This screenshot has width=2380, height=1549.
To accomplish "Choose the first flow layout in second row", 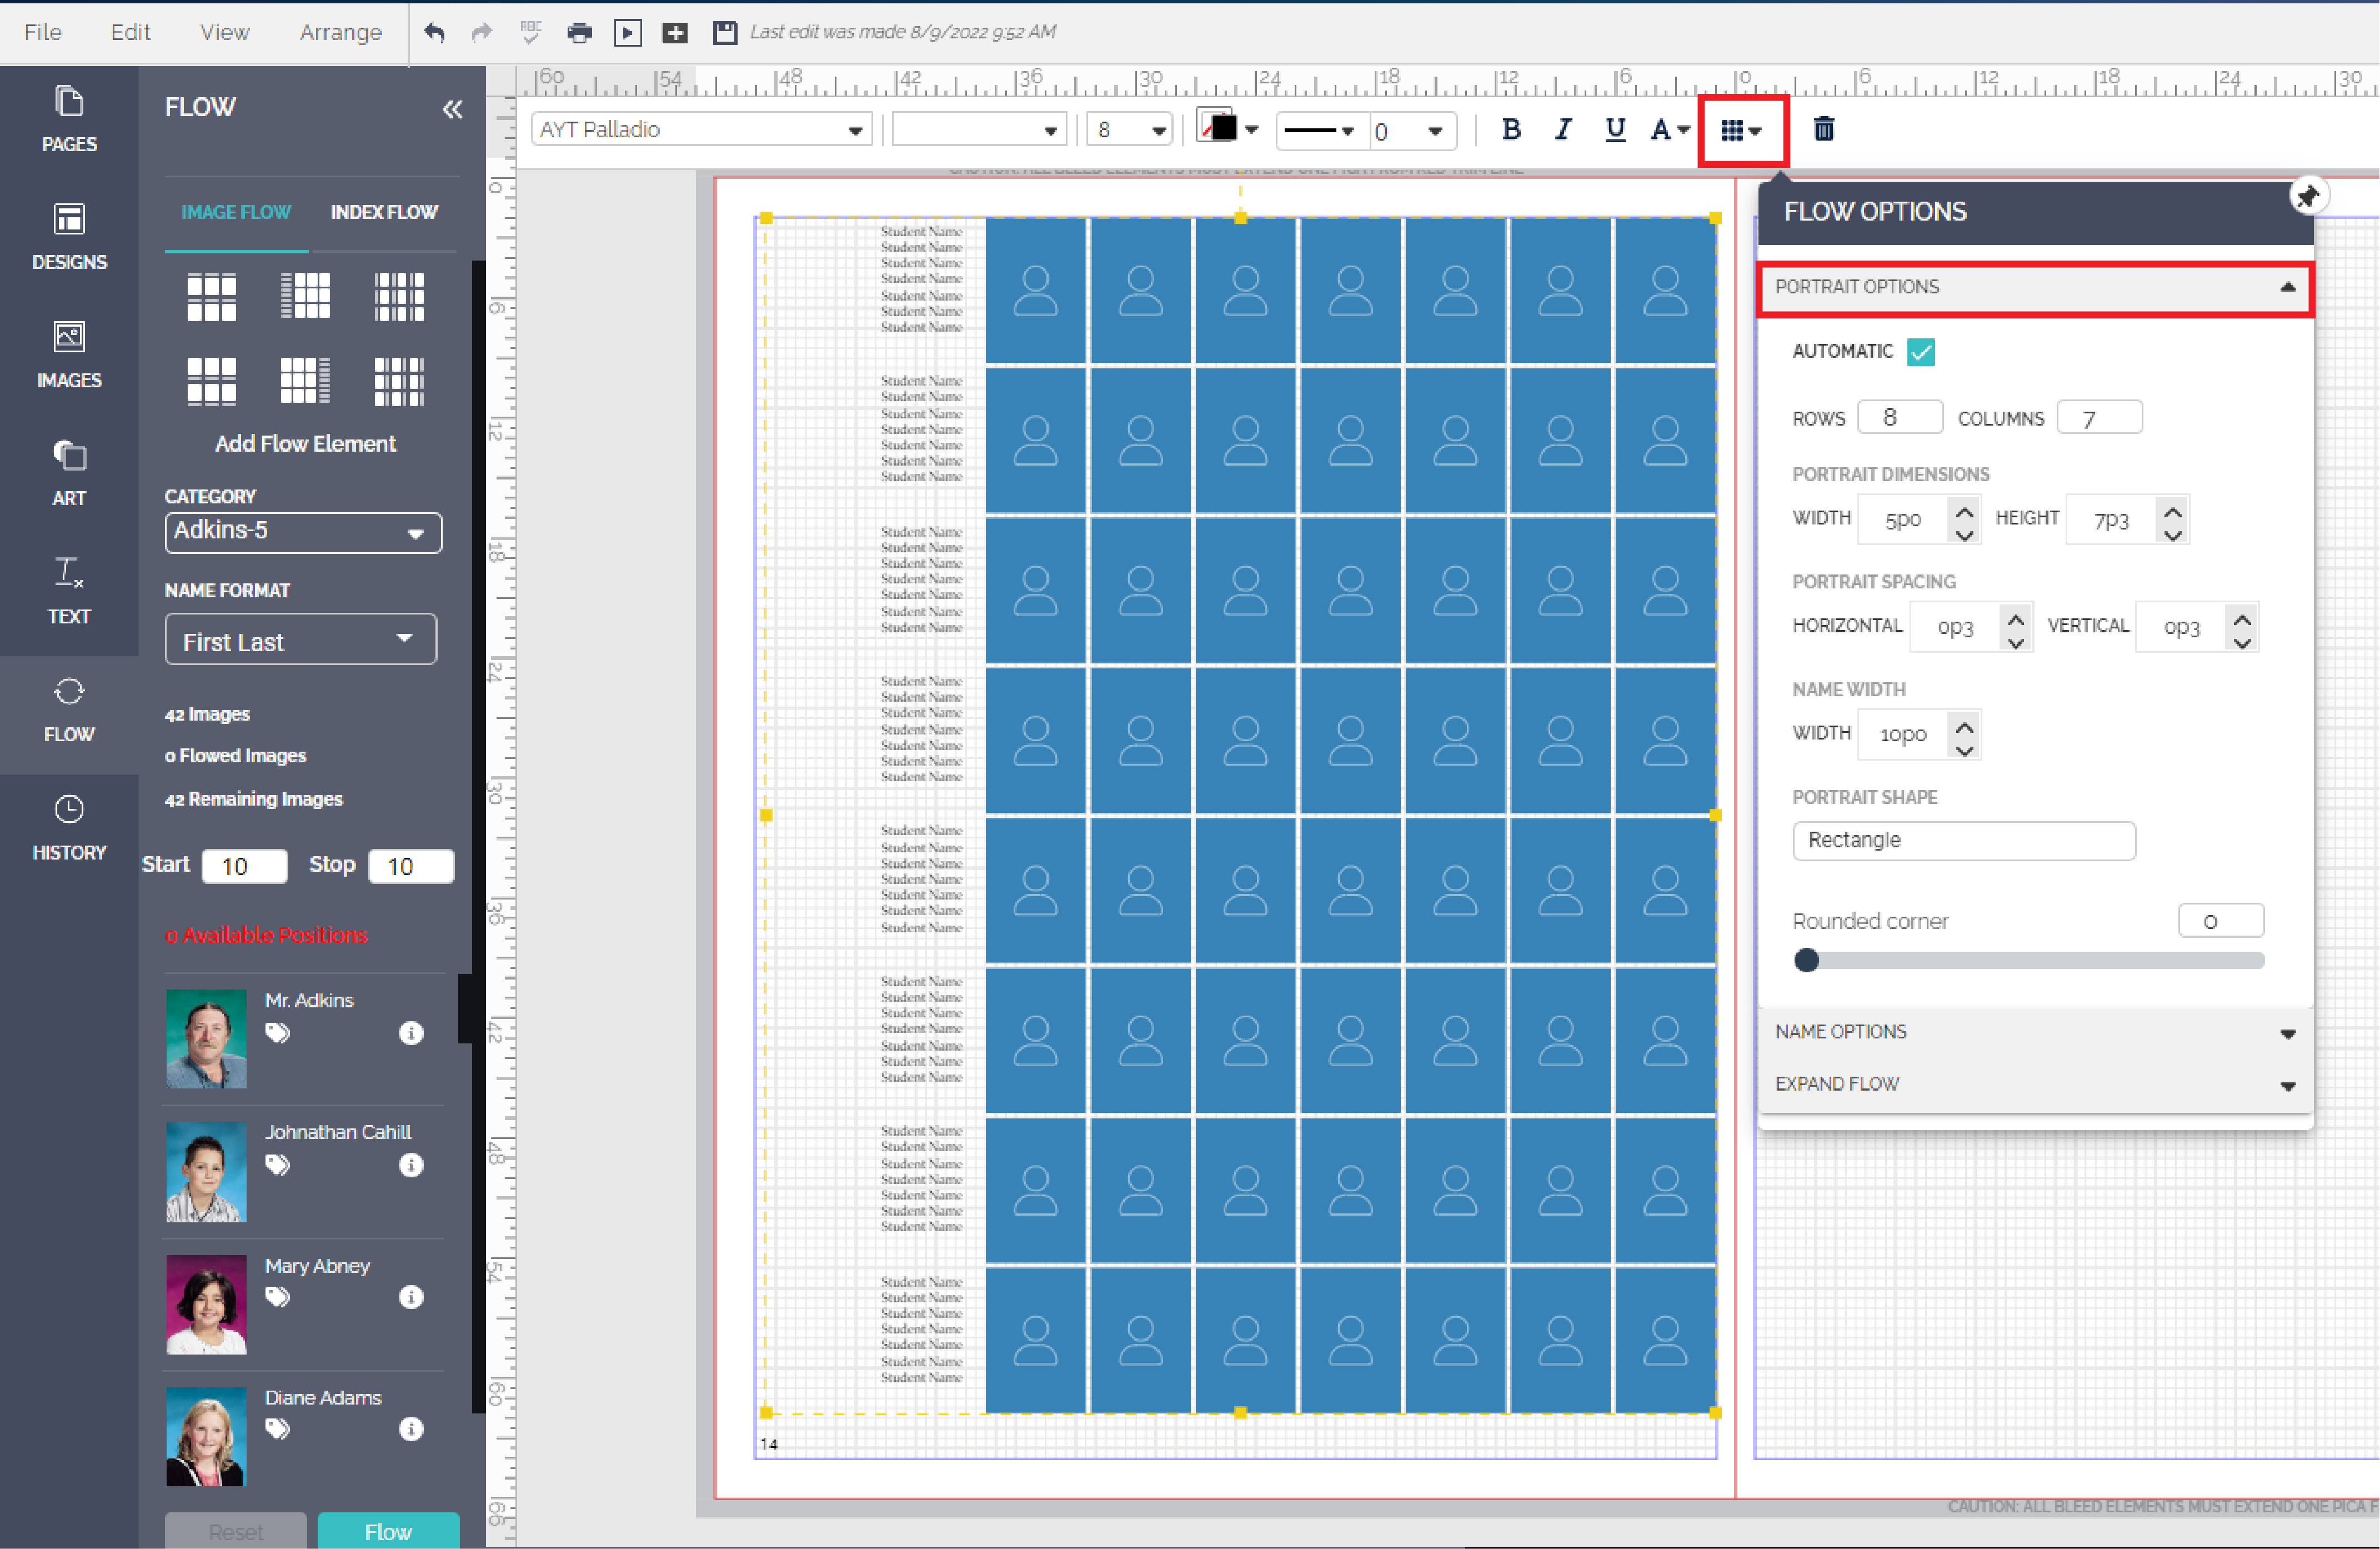I will click(x=211, y=381).
